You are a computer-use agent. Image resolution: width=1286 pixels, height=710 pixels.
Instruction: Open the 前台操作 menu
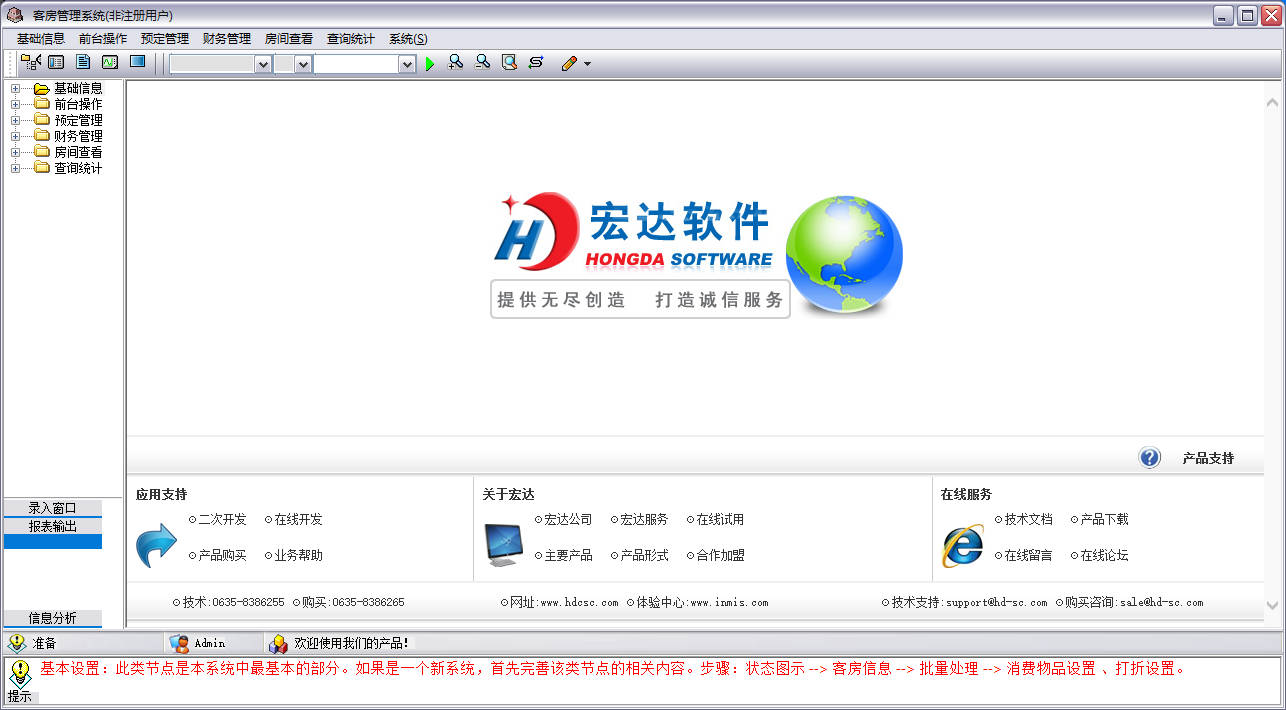[103, 39]
